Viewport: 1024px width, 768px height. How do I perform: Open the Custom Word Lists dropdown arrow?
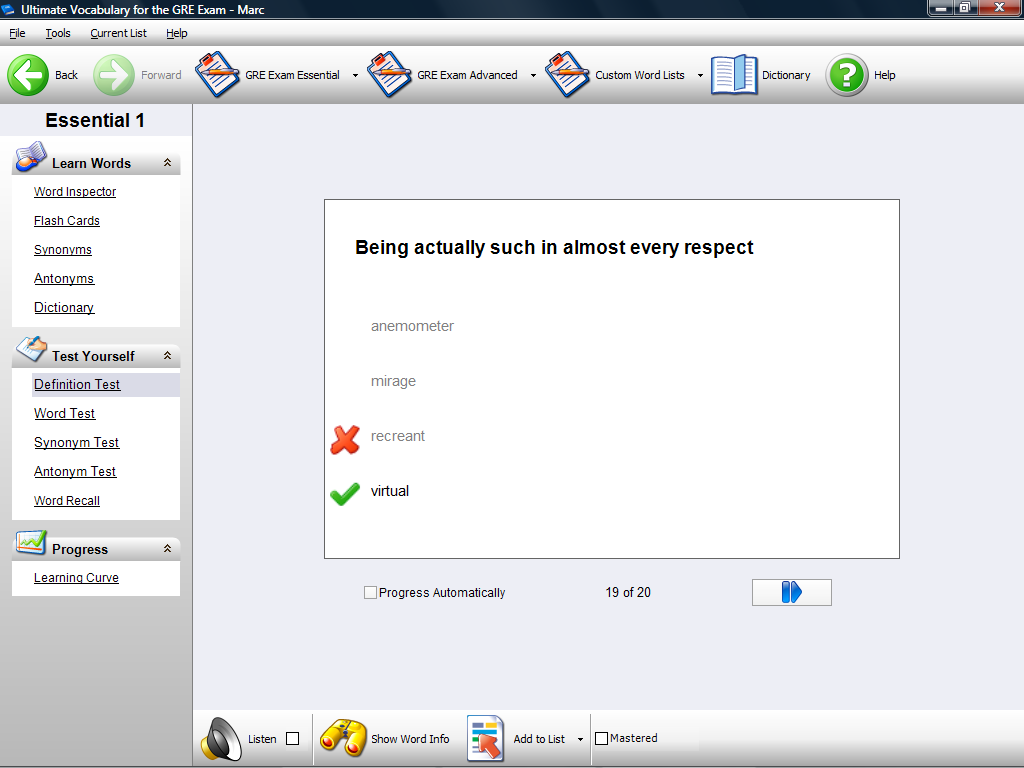tap(700, 75)
